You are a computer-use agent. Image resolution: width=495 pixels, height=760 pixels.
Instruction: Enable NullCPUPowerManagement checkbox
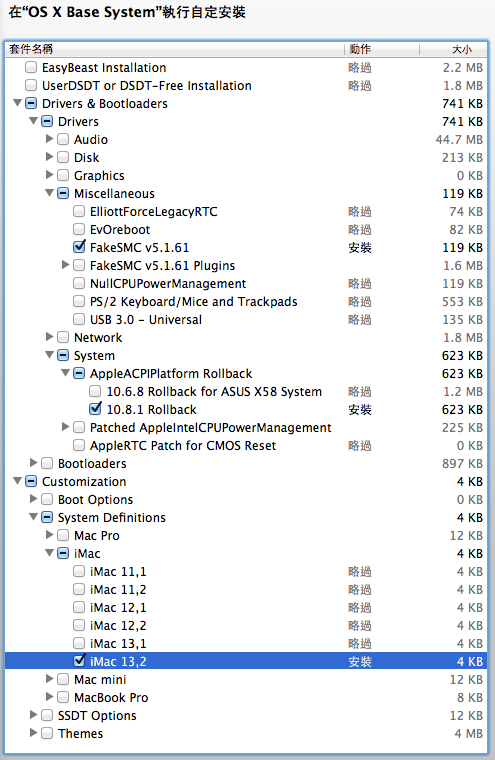coord(79,283)
